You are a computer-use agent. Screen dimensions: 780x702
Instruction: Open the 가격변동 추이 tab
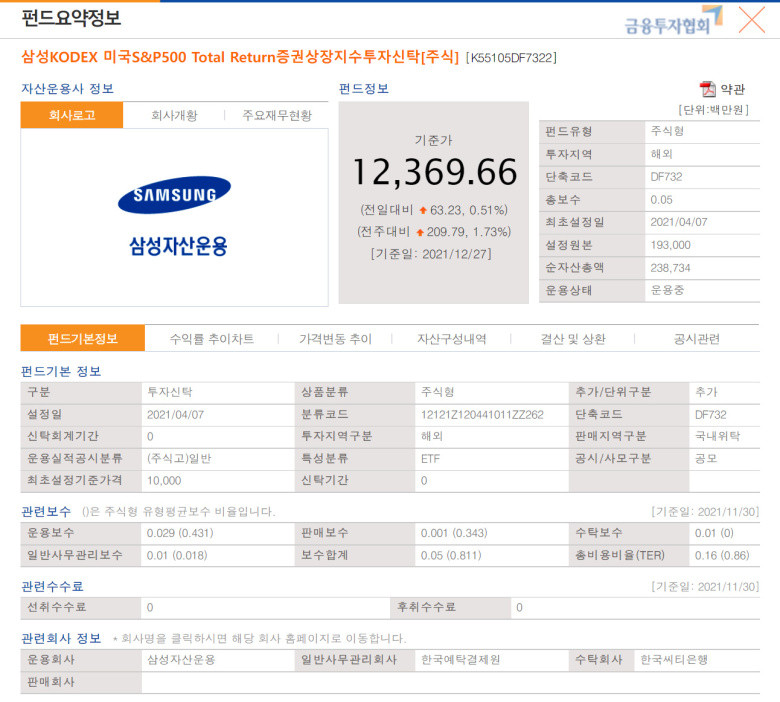[x=335, y=339]
